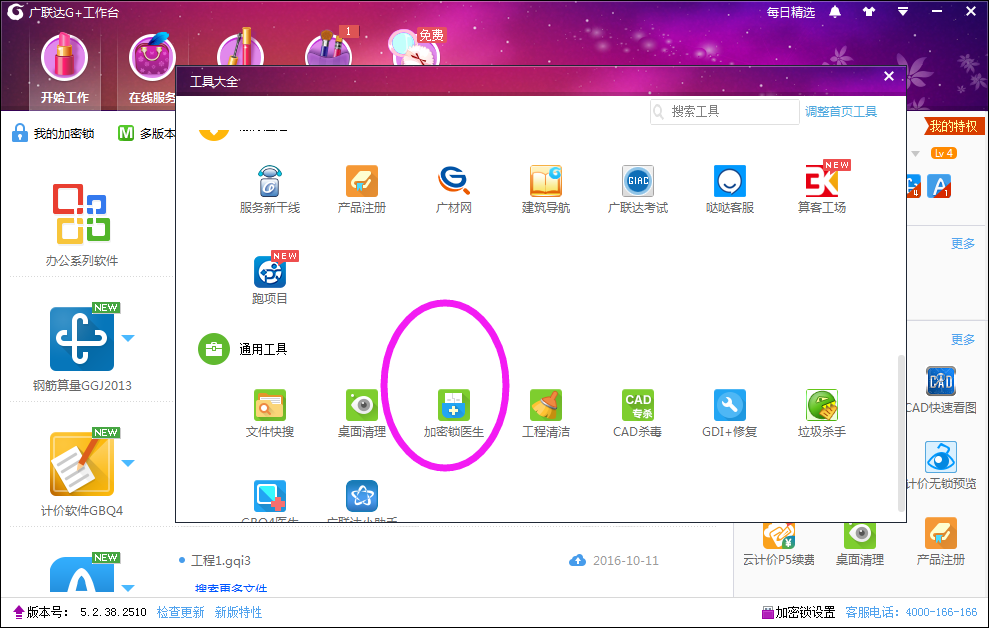The width and height of the screenshot is (989, 628).
Task: Expand dropdown next to 计价软件GBQ4
Action: click(x=128, y=463)
